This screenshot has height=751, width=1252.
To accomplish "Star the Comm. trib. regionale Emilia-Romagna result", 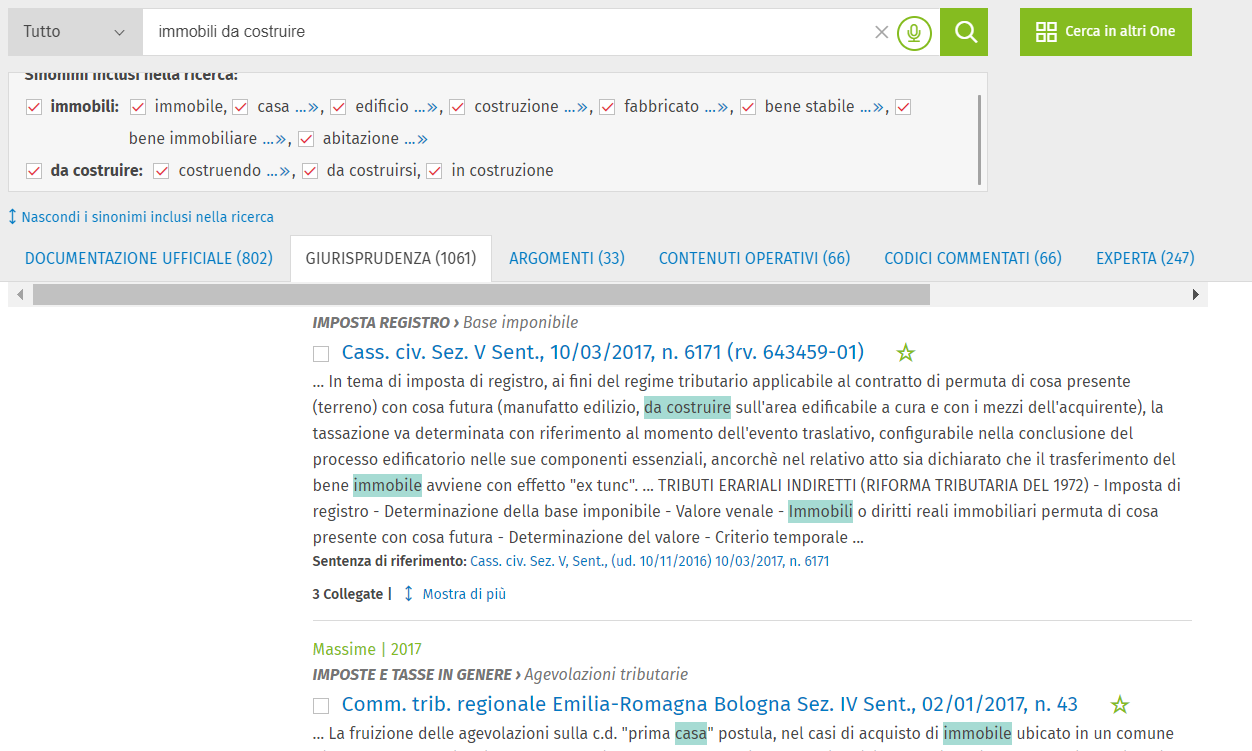I will coord(1120,705).
